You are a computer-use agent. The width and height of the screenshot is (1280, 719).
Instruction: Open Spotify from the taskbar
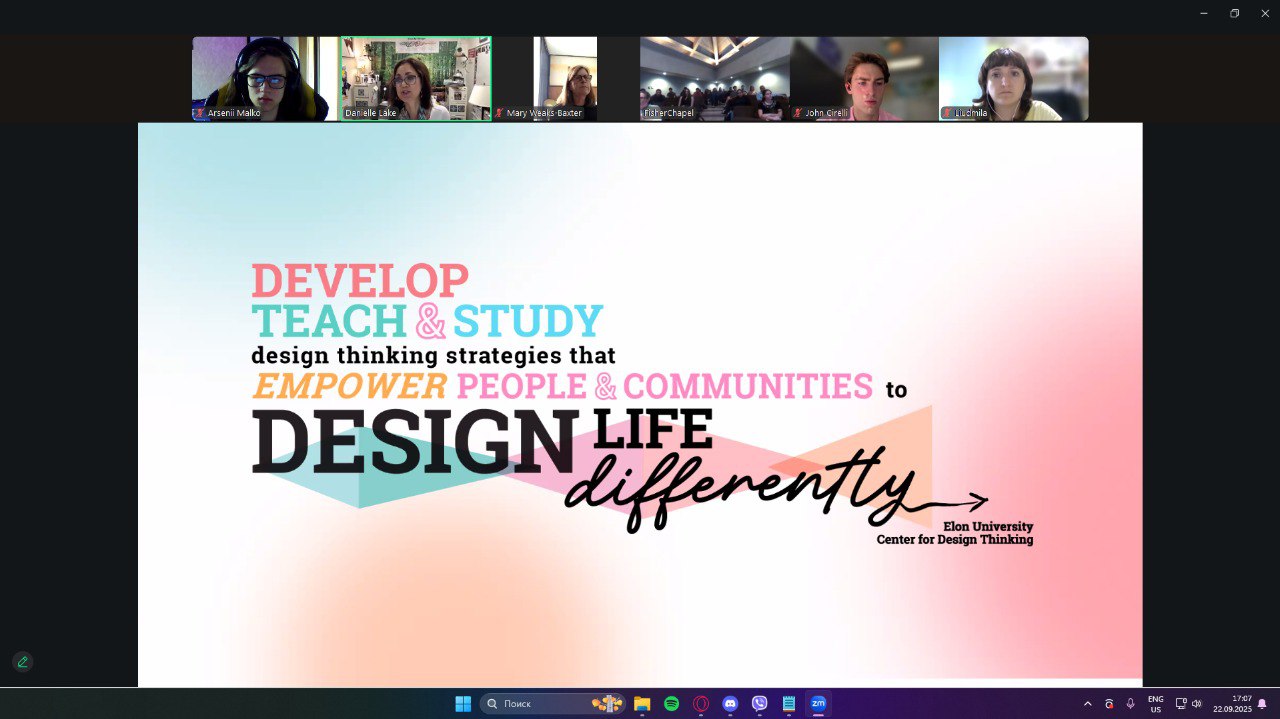[x=672, y=704]
